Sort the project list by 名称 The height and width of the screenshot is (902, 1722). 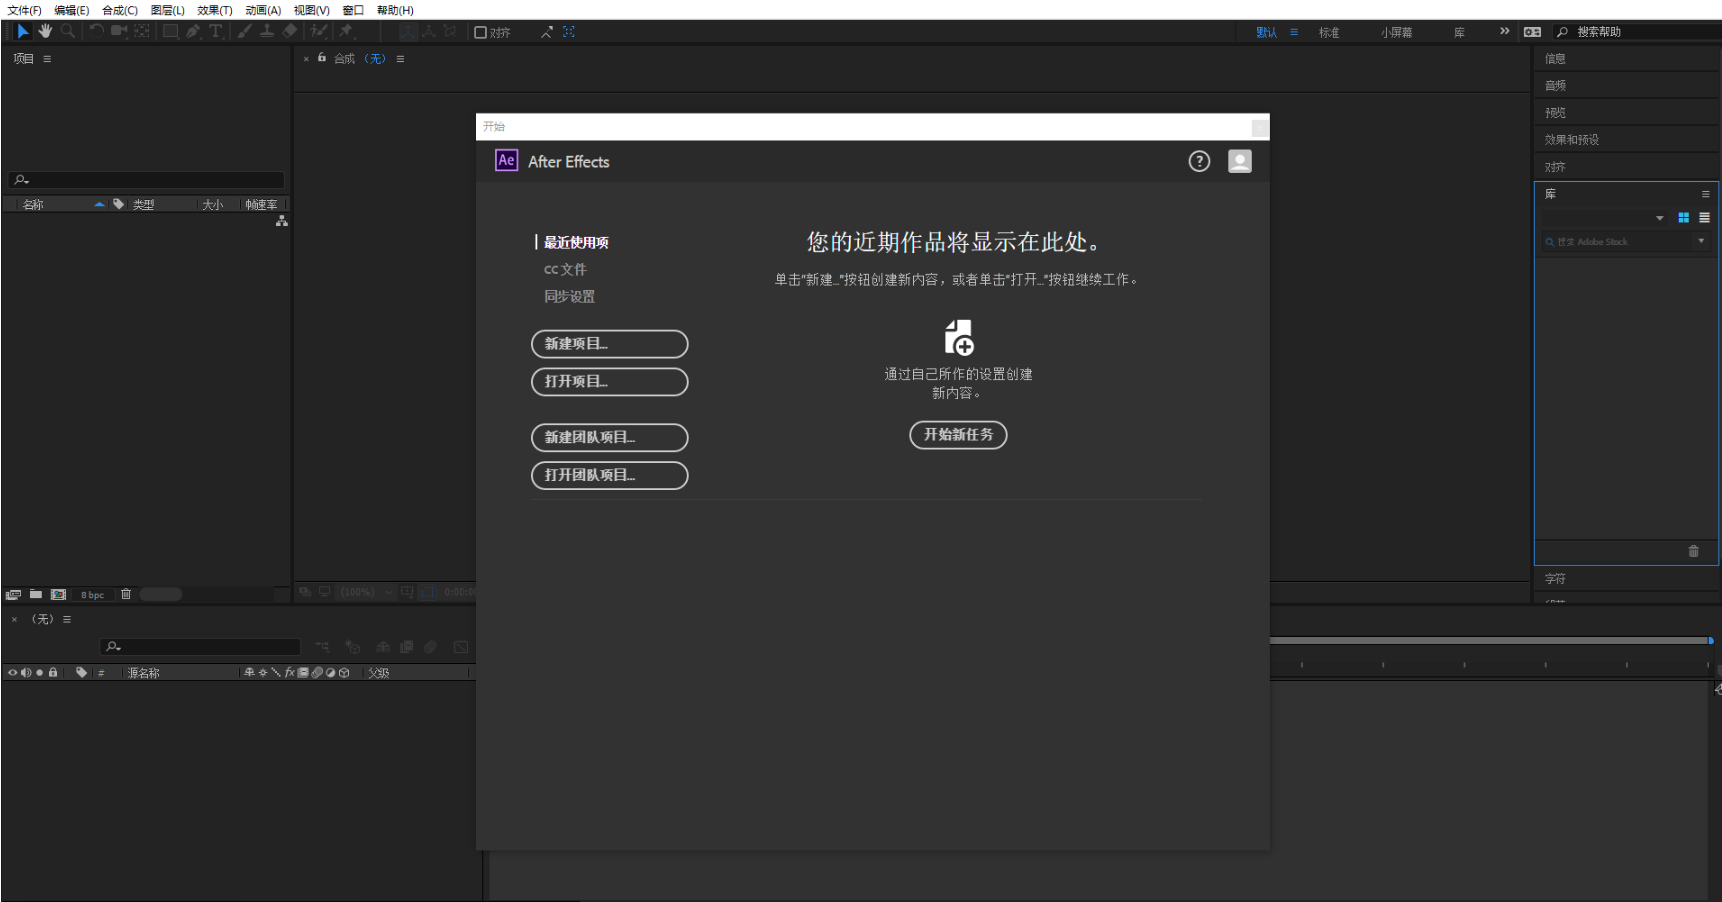[x=33, y=204]
